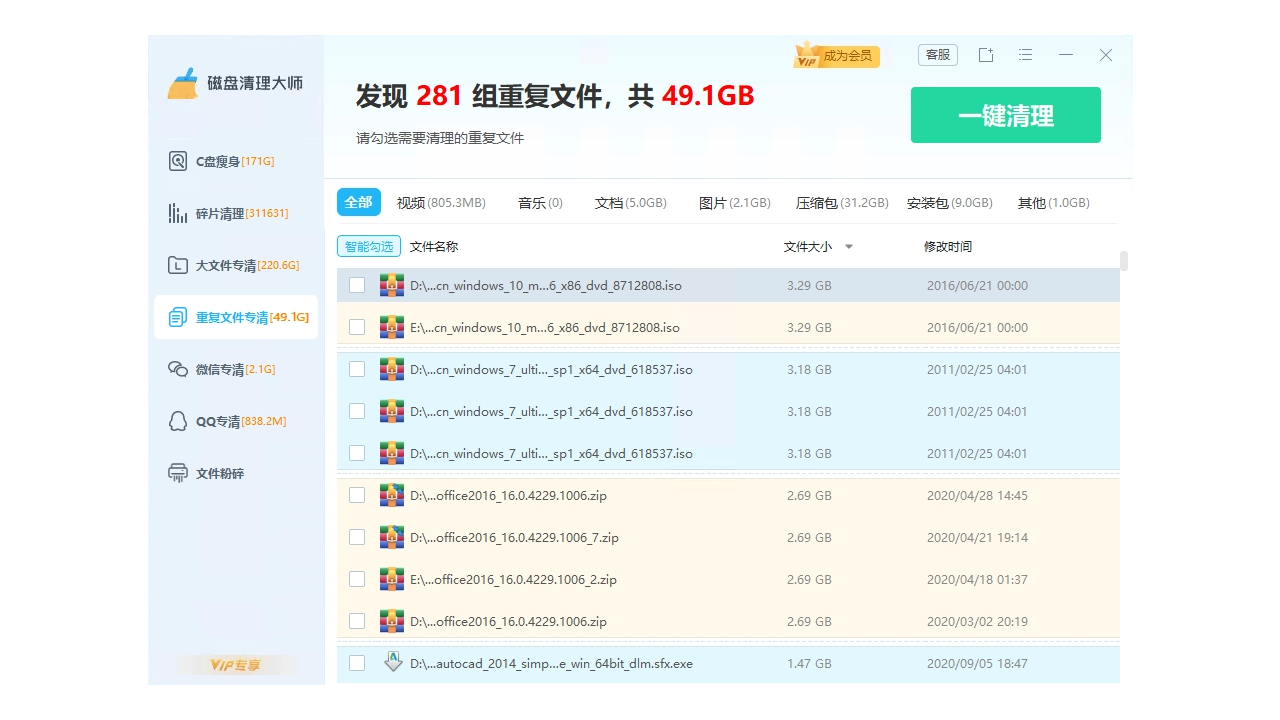Click 智能勾选 to auto-select duplicates

tap(367, 246)
